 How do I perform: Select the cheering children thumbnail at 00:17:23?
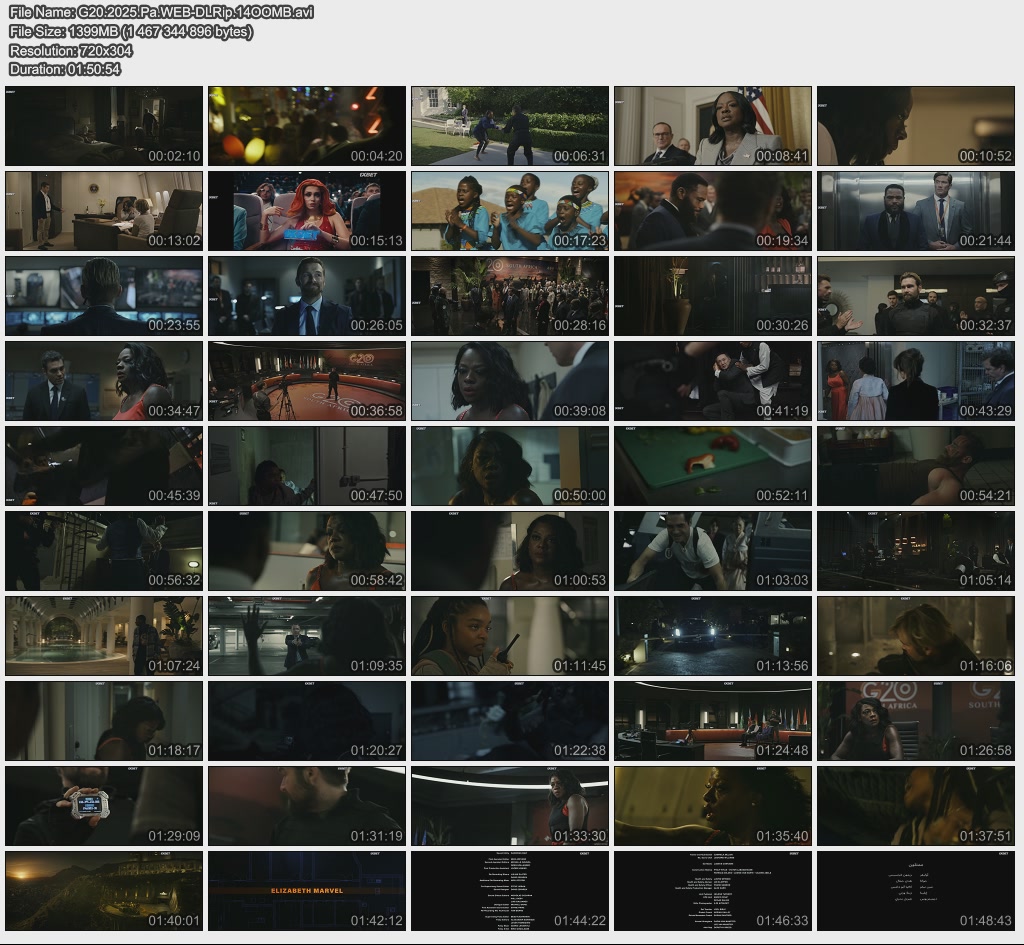click(x=510, y=211)
